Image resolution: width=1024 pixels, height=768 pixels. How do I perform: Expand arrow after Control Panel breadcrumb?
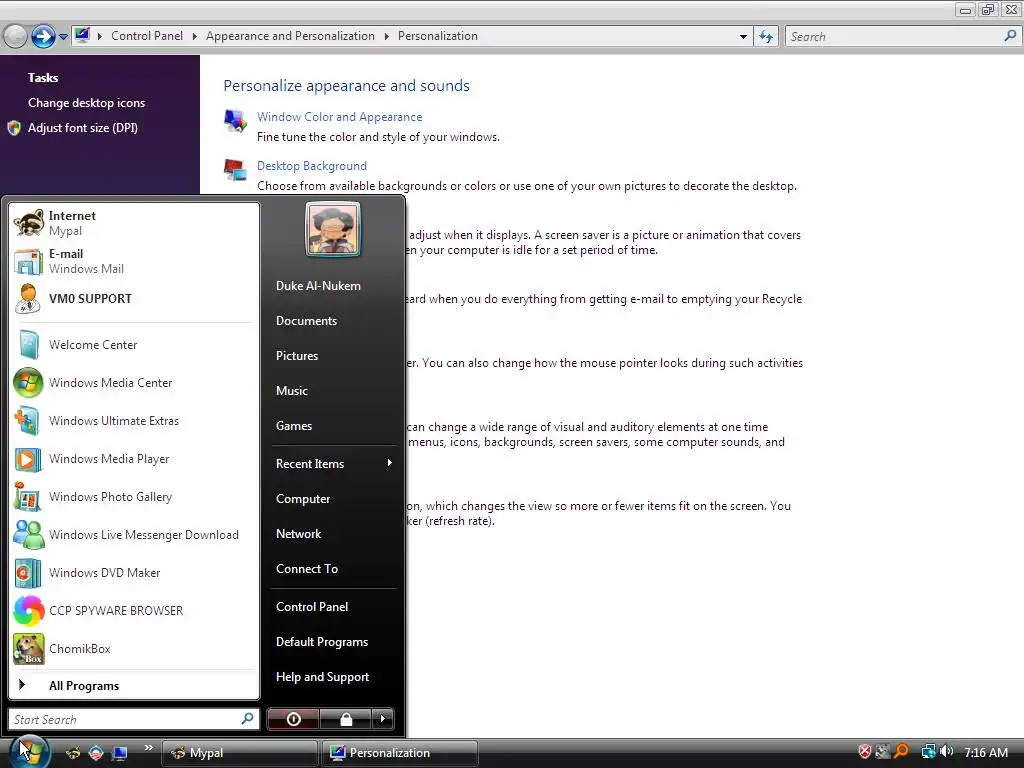195,36
